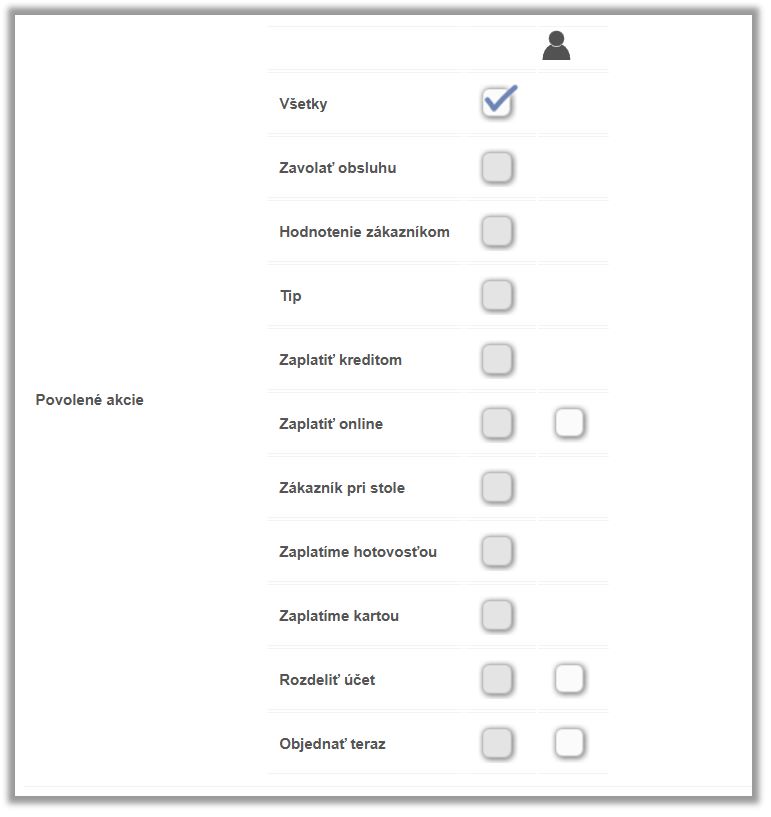Check Rozdeliť účet in the user column
Viewport: 771px width, 817px height.
[569, 679]
